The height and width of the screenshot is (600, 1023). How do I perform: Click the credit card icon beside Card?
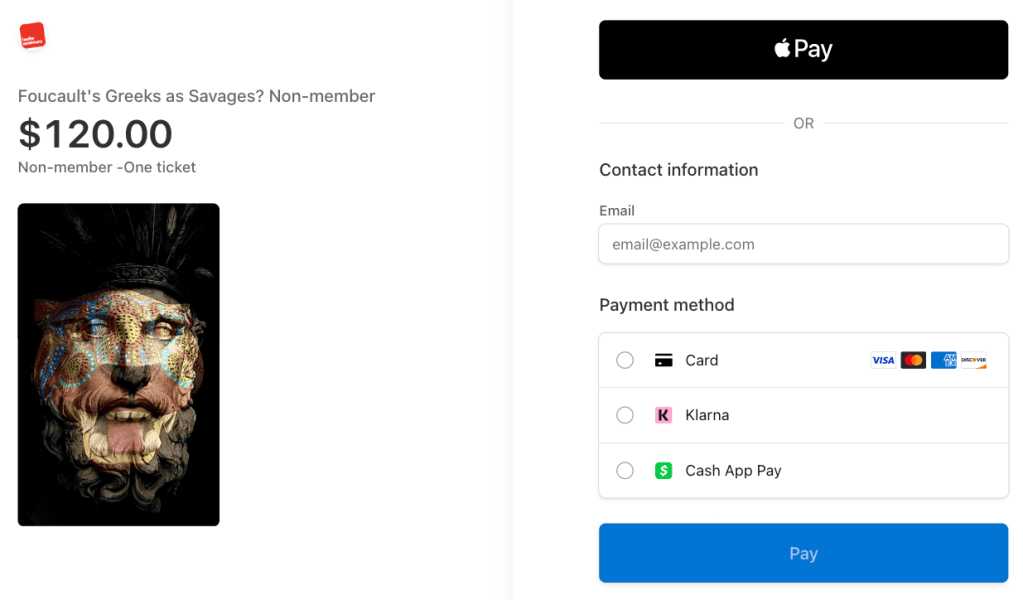click(663, 360)
